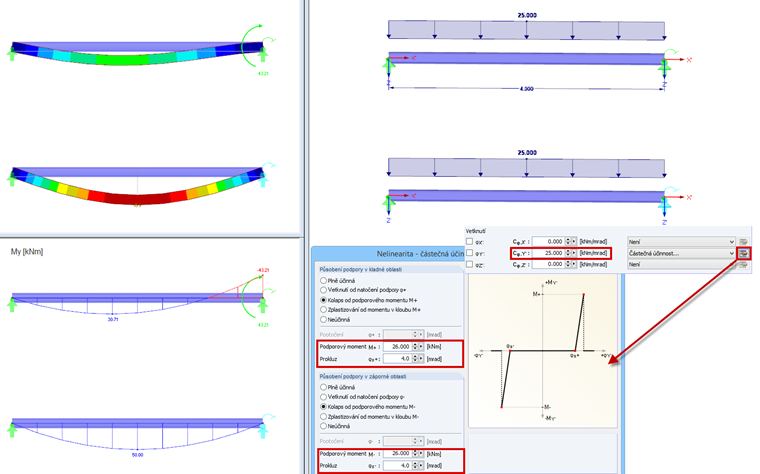Open arrow menu beside Podporový moment M- field
This screenshot has width=760, height=474.
coord(421,454)
